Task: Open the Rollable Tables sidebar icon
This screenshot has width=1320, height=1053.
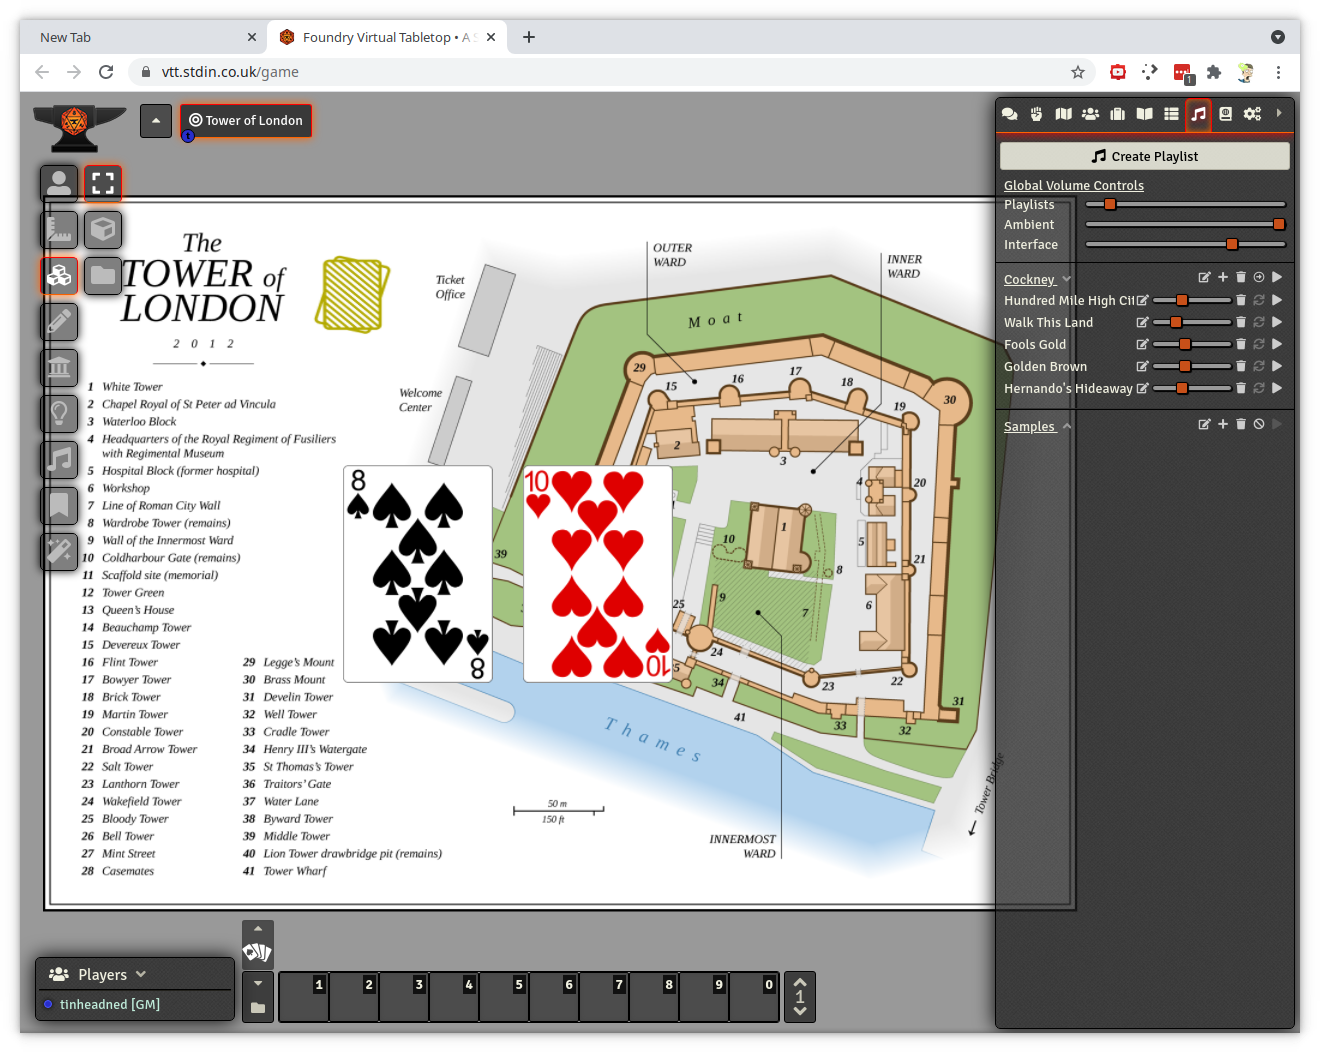Action: pyautogui.click(x=1172, y=114)
